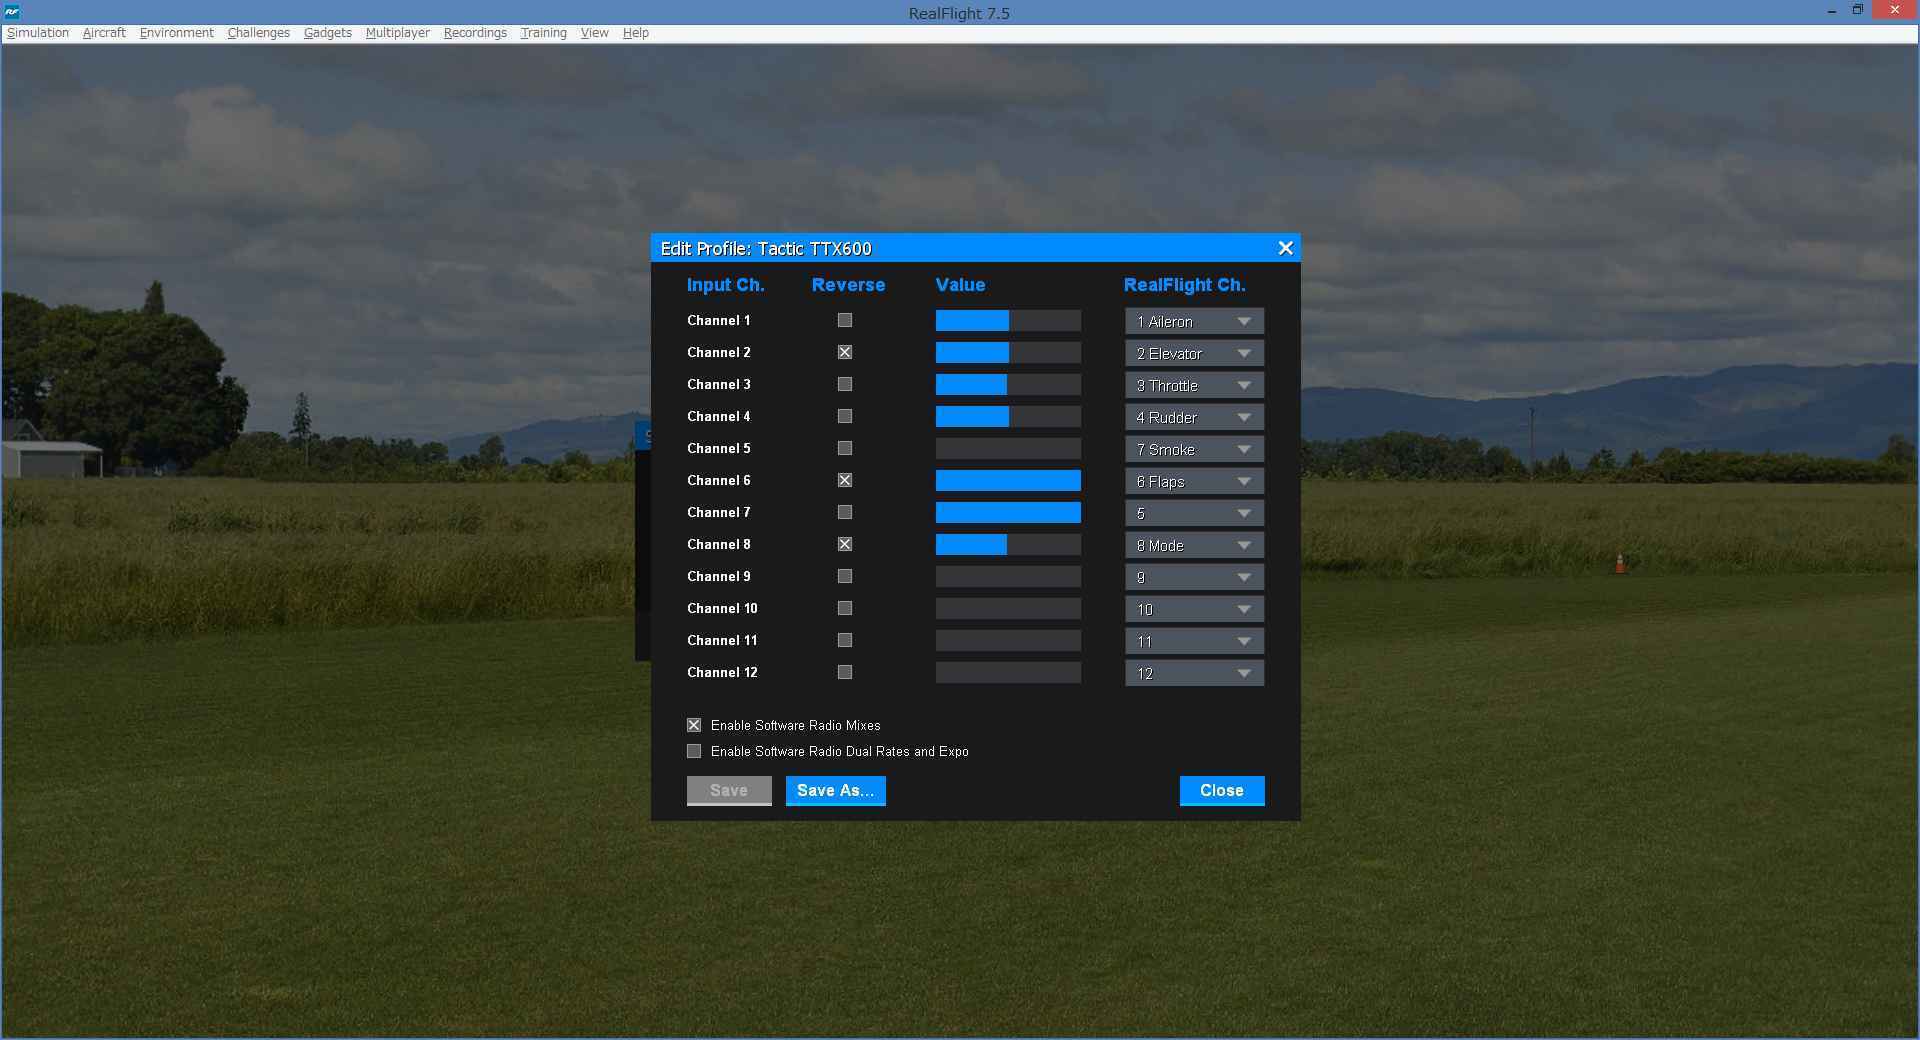Open the 7 Smoke channel dropdown
Image resolution: width=1920 pixels, height=1040 pixels.
point(1194,449)
